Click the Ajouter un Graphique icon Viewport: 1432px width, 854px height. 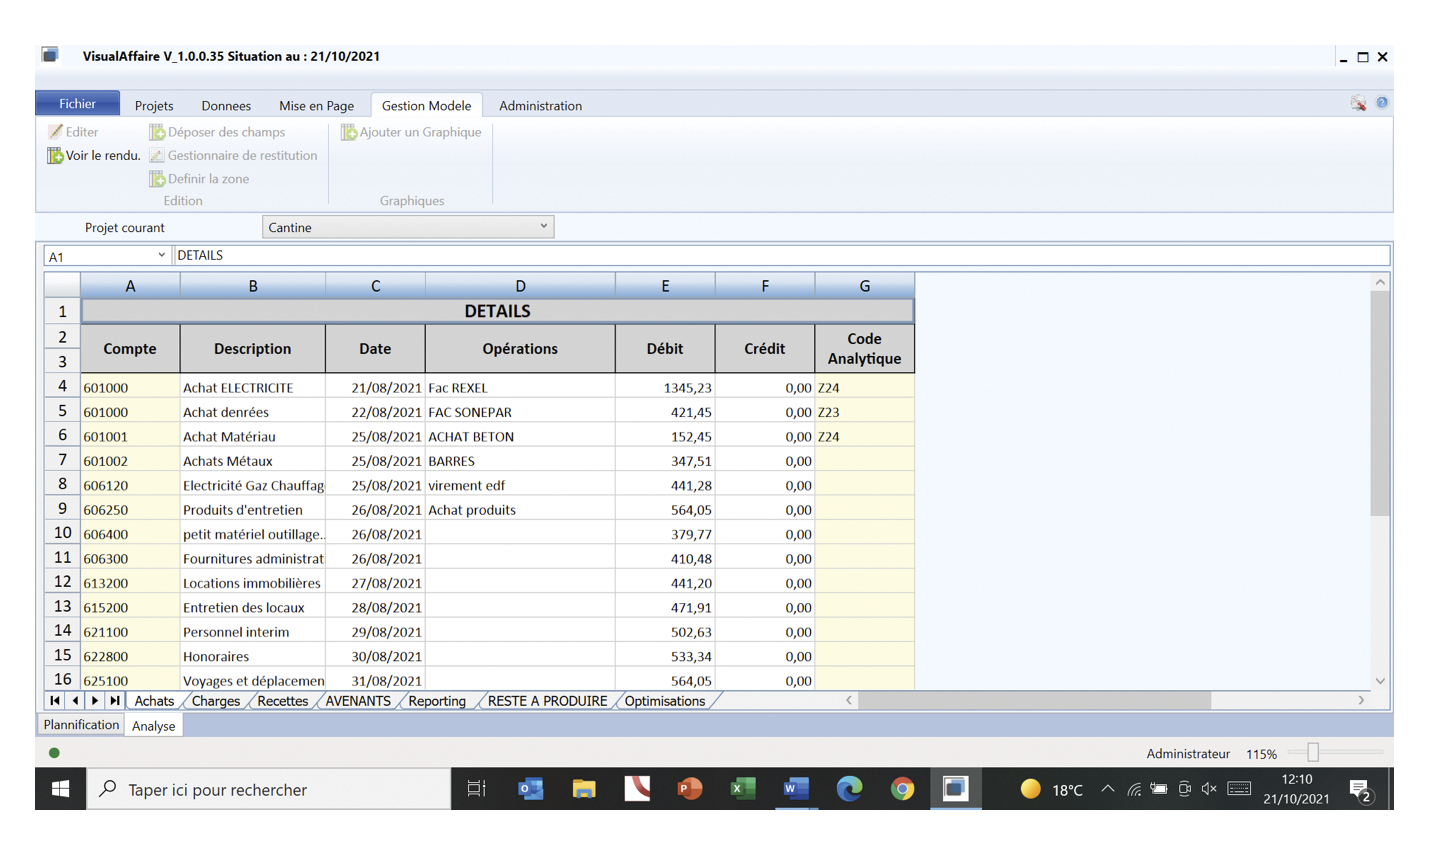coord(349,132)
